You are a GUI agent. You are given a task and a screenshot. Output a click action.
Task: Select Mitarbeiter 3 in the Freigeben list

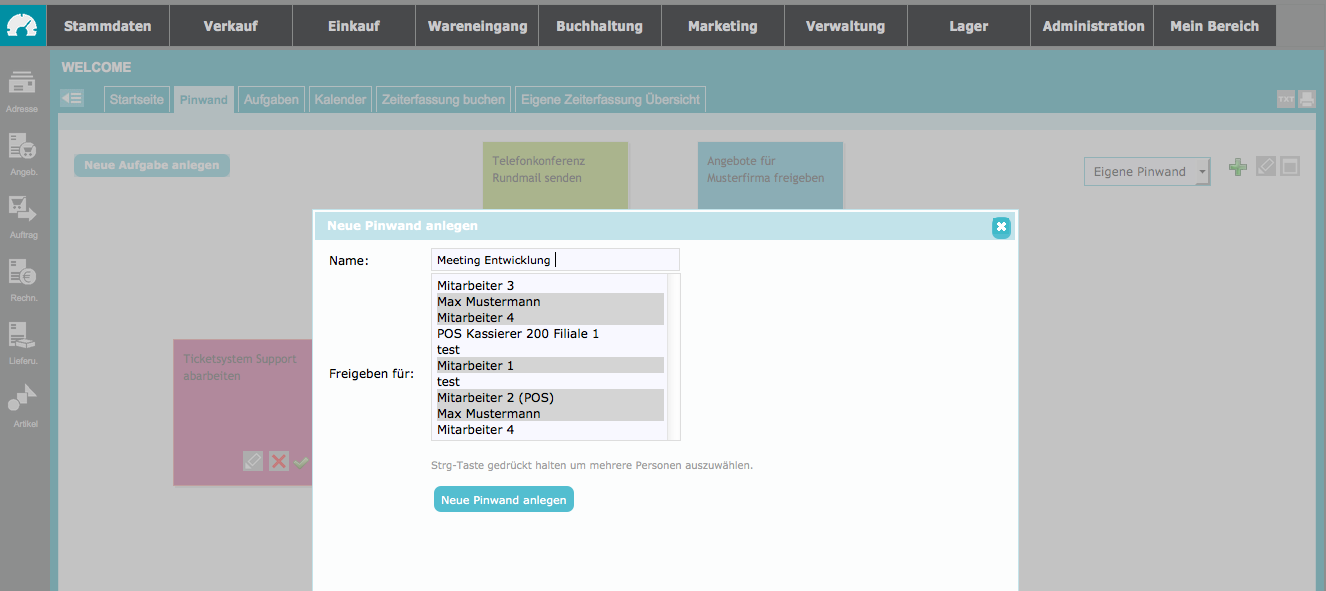coord(549,286)
